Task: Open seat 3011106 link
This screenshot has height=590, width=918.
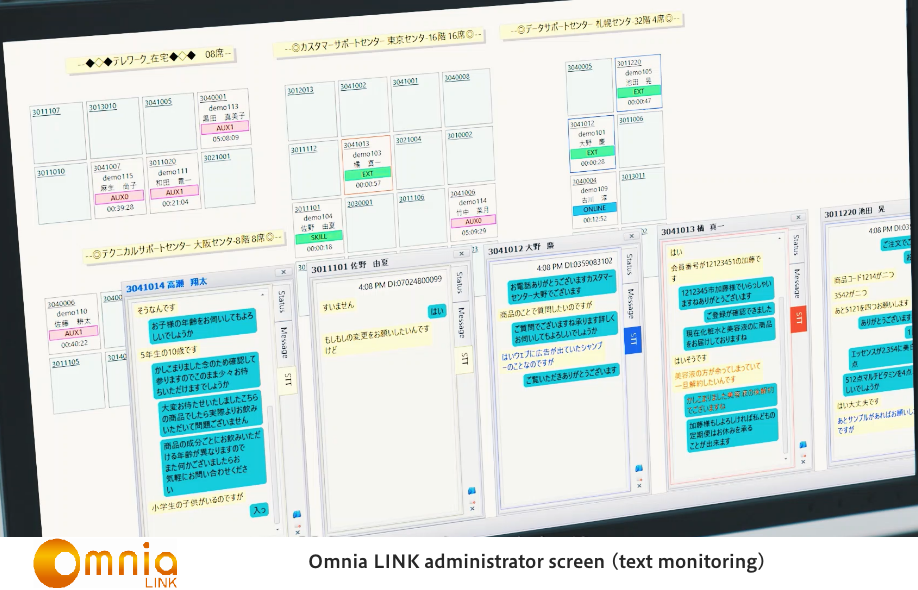Action: point(412,198)
